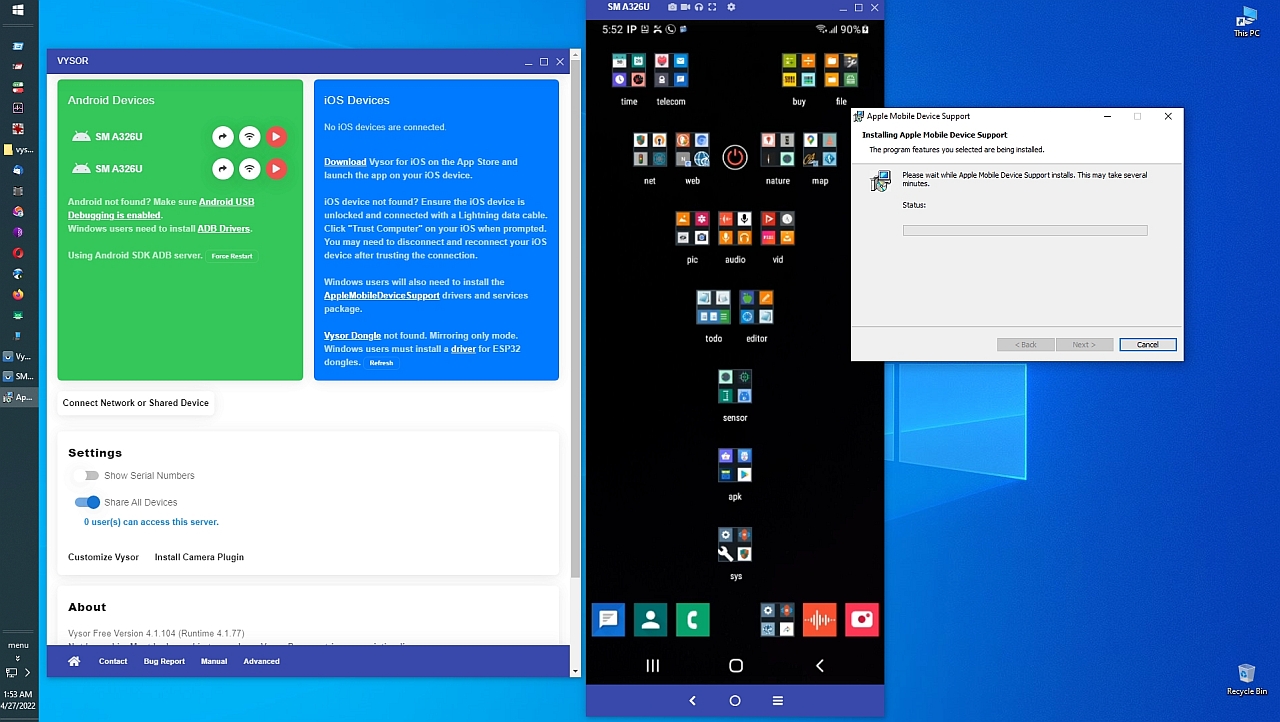This screenshot has height=722, width=1280.
Task: Open the Contacts app in phone dock
Action: tap(650, 620)
